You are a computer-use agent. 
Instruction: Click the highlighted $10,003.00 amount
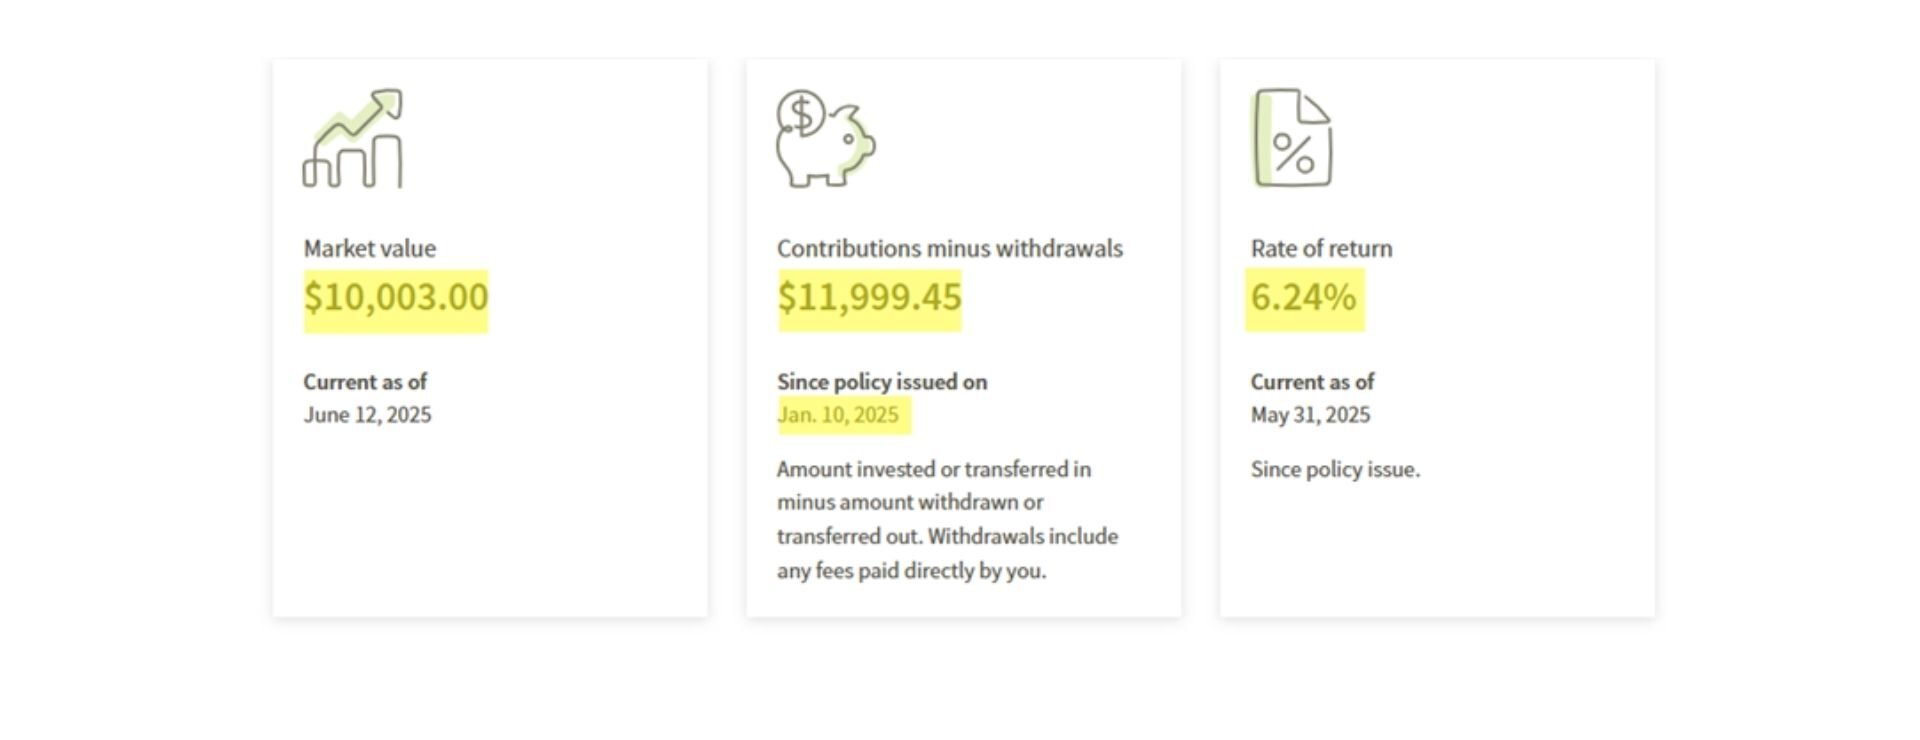pyautogui.click(x=396, y=297)
